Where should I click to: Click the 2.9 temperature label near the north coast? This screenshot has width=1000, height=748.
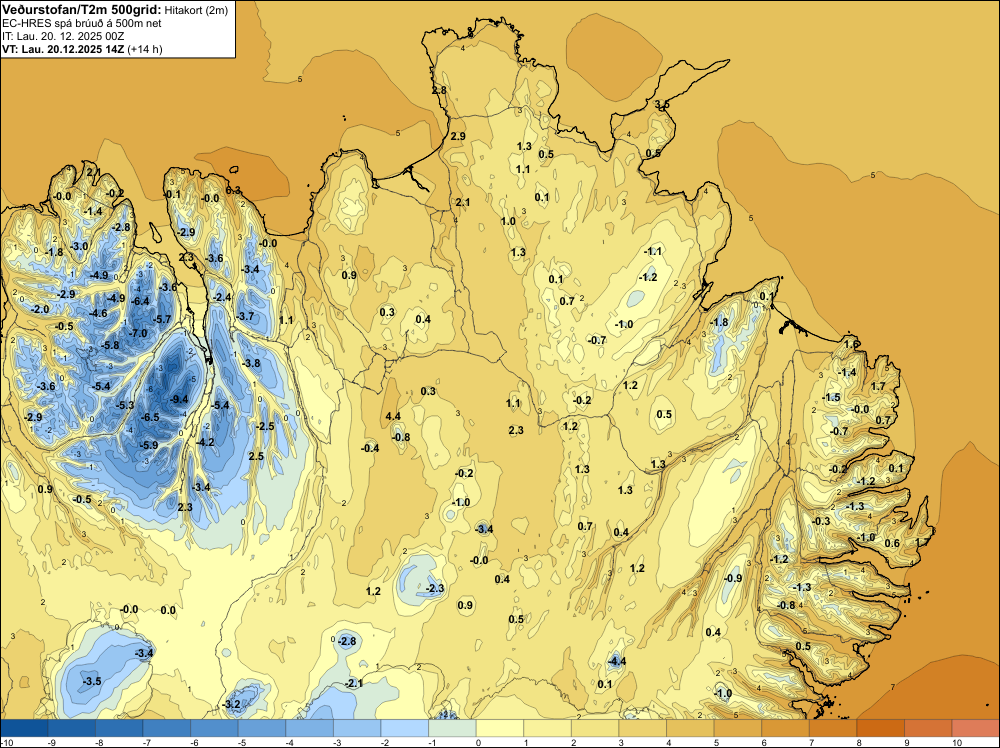pyautogui.click(x=458, y=136)
